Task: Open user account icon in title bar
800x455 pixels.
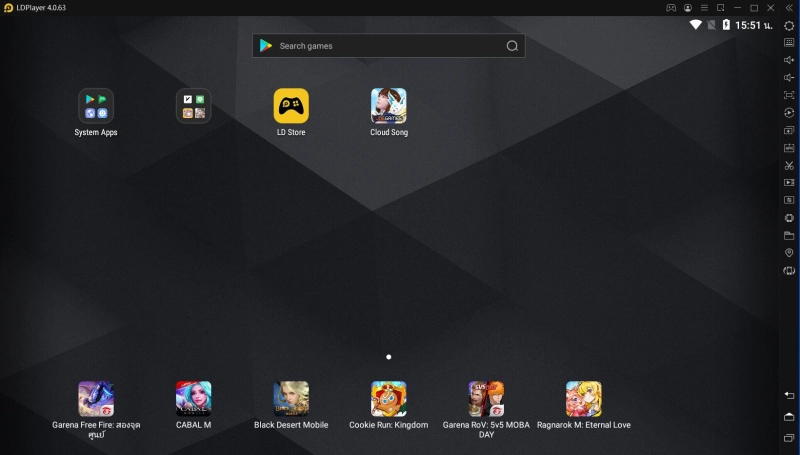Action: click(688, 8)
